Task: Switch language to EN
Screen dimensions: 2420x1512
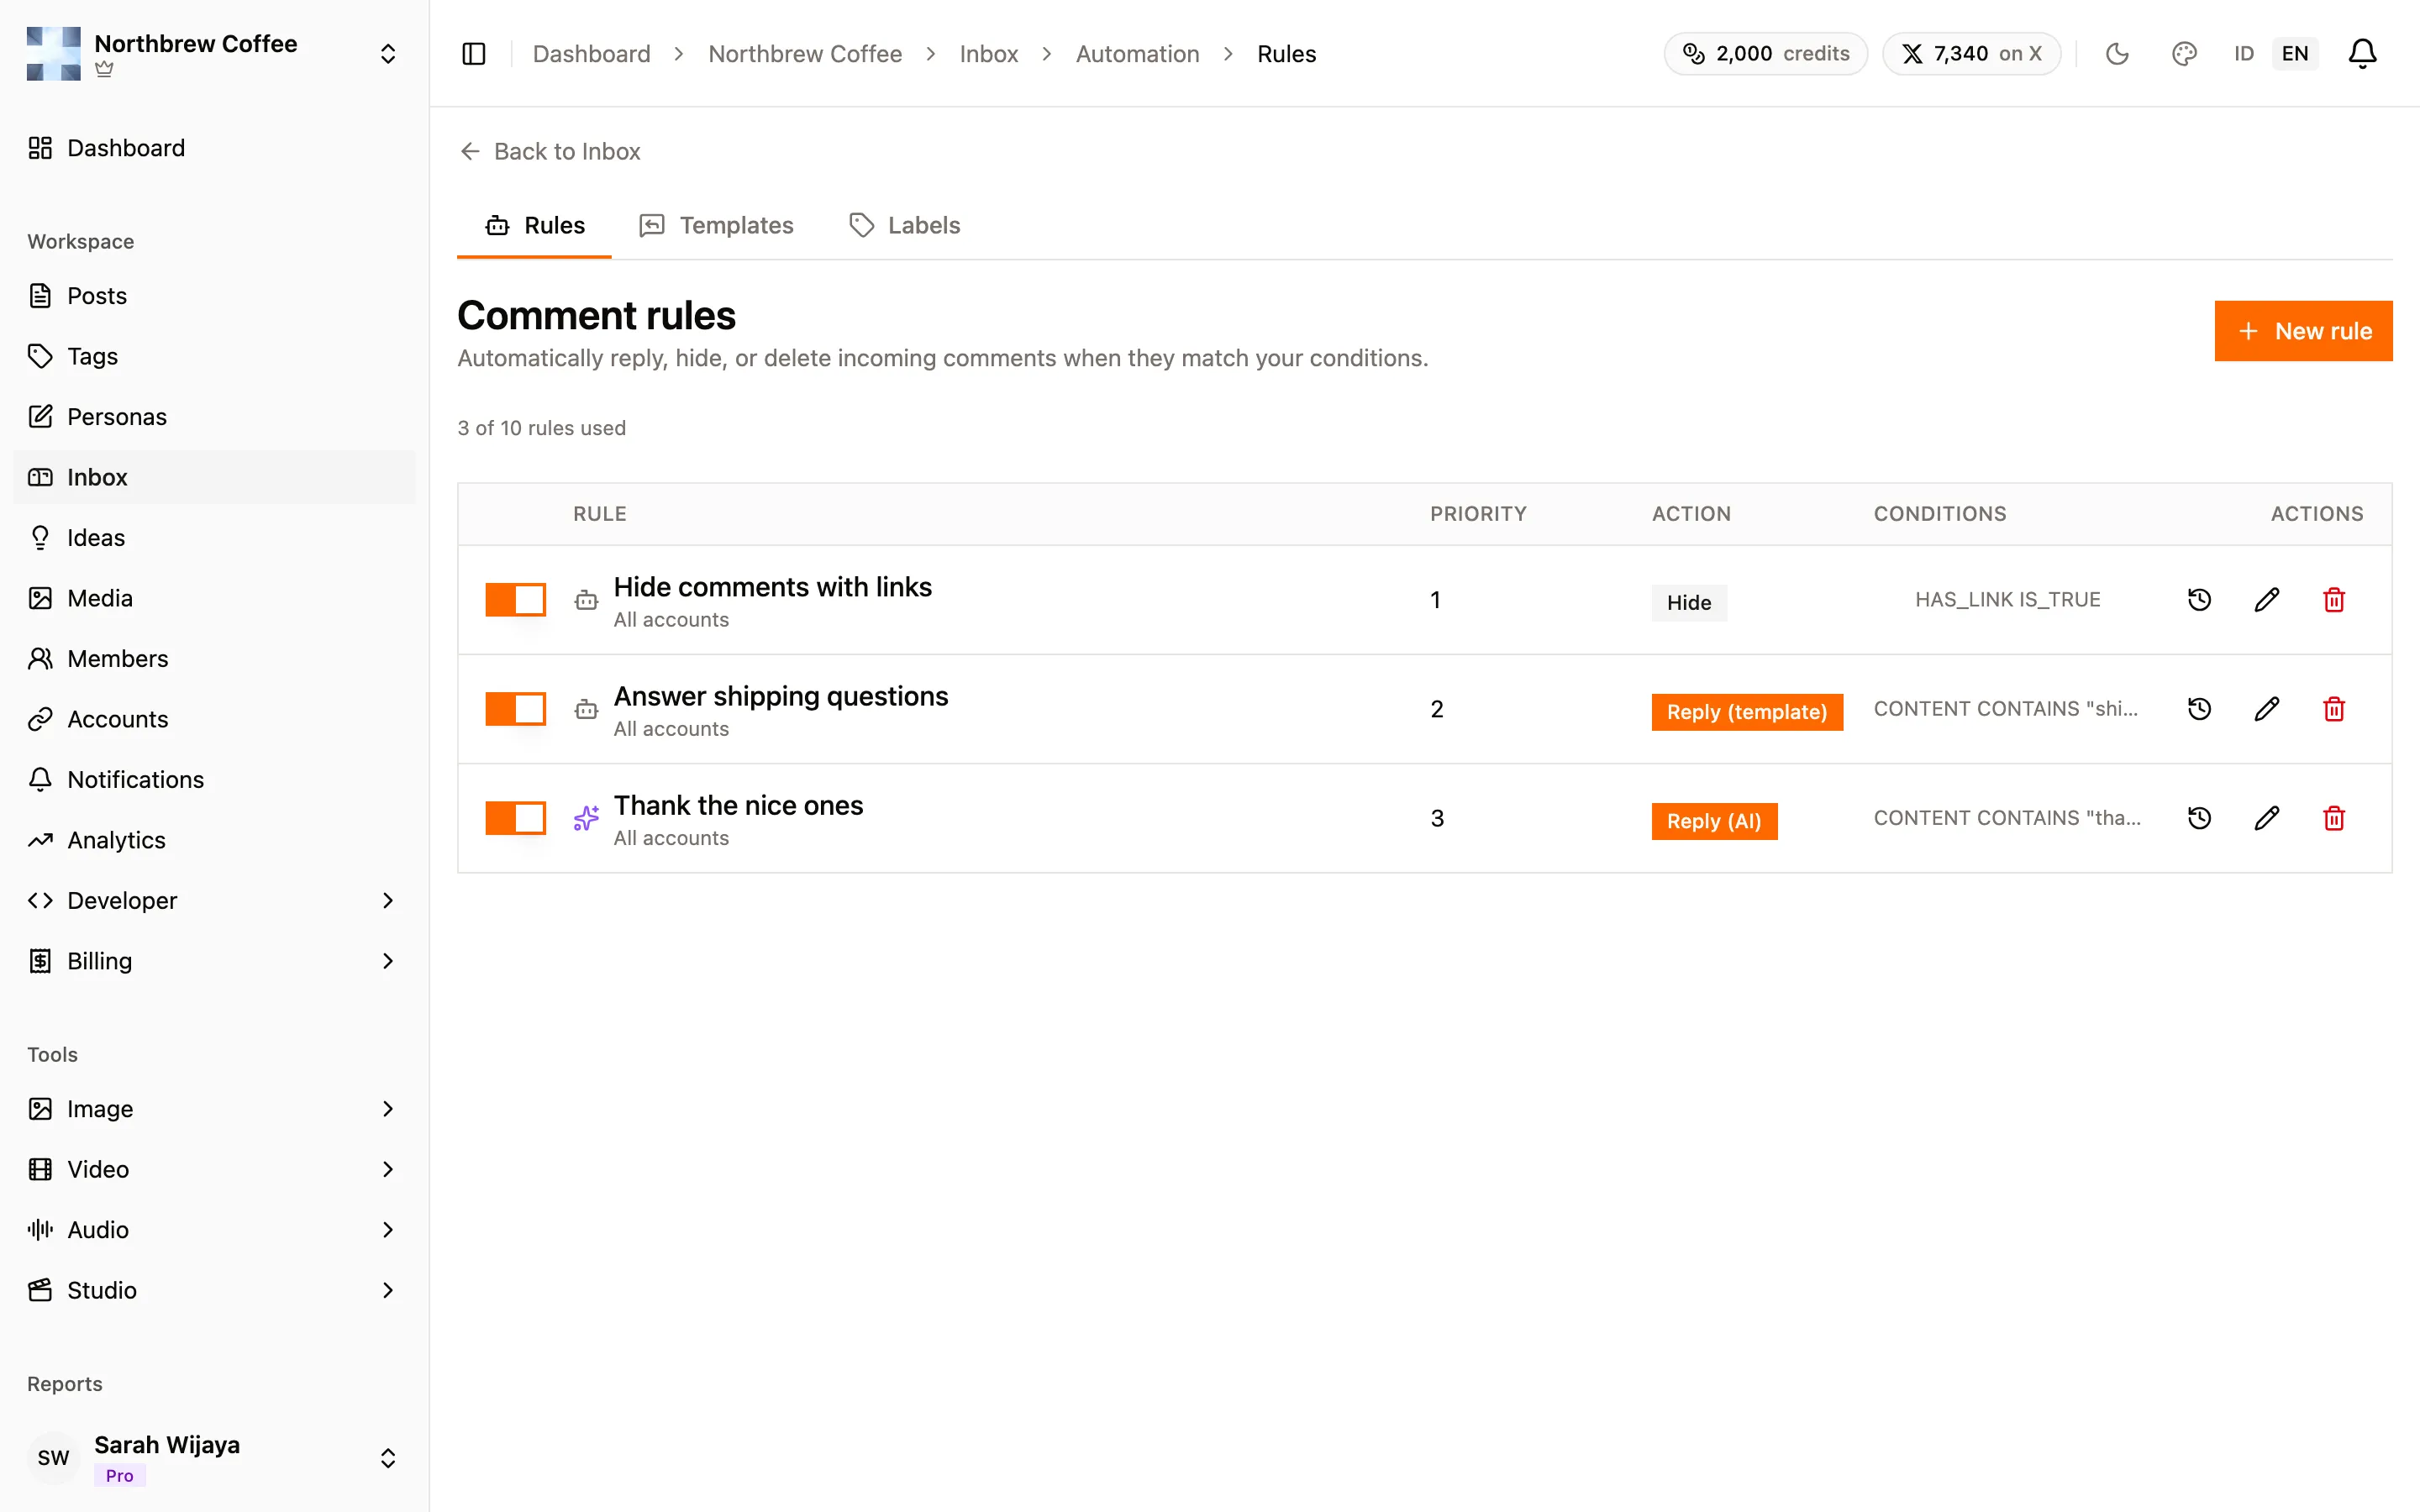Action: click(2295, 54)
